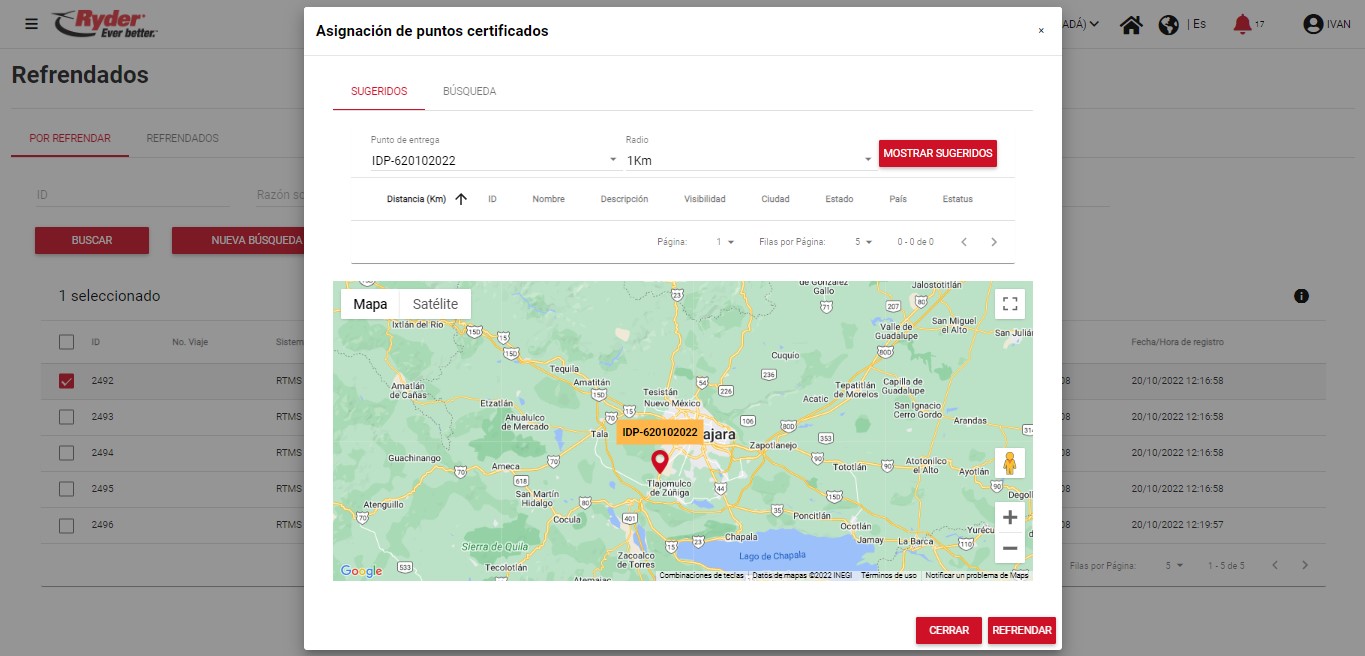This screenshot has height=656, width=1365.
Task: Click the globe language icon
Action: click(x=1168, y=25)
